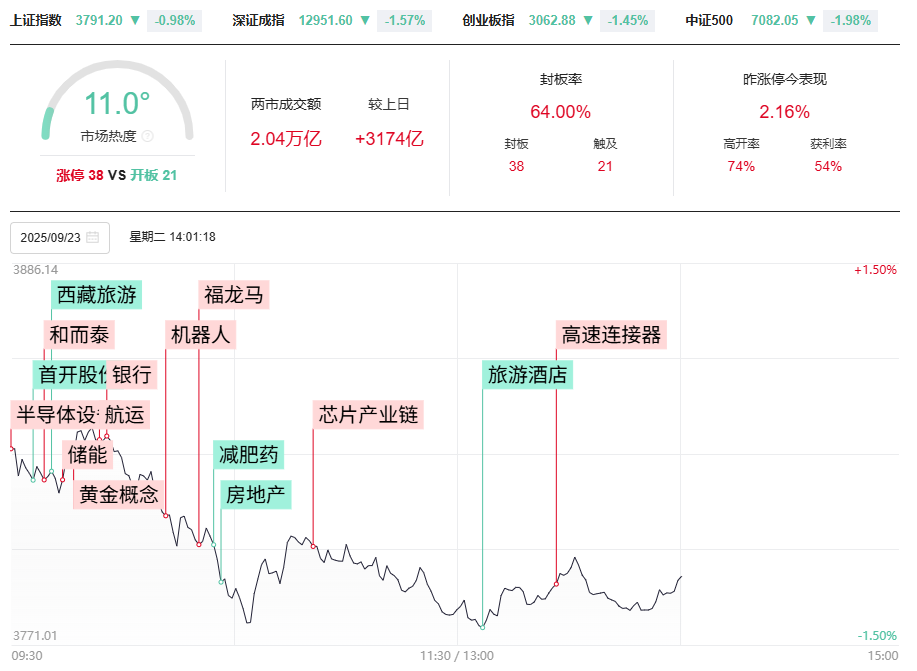
Task: Click the 中证500 down-arrow indicator
Action: click(x=811, y=20)
